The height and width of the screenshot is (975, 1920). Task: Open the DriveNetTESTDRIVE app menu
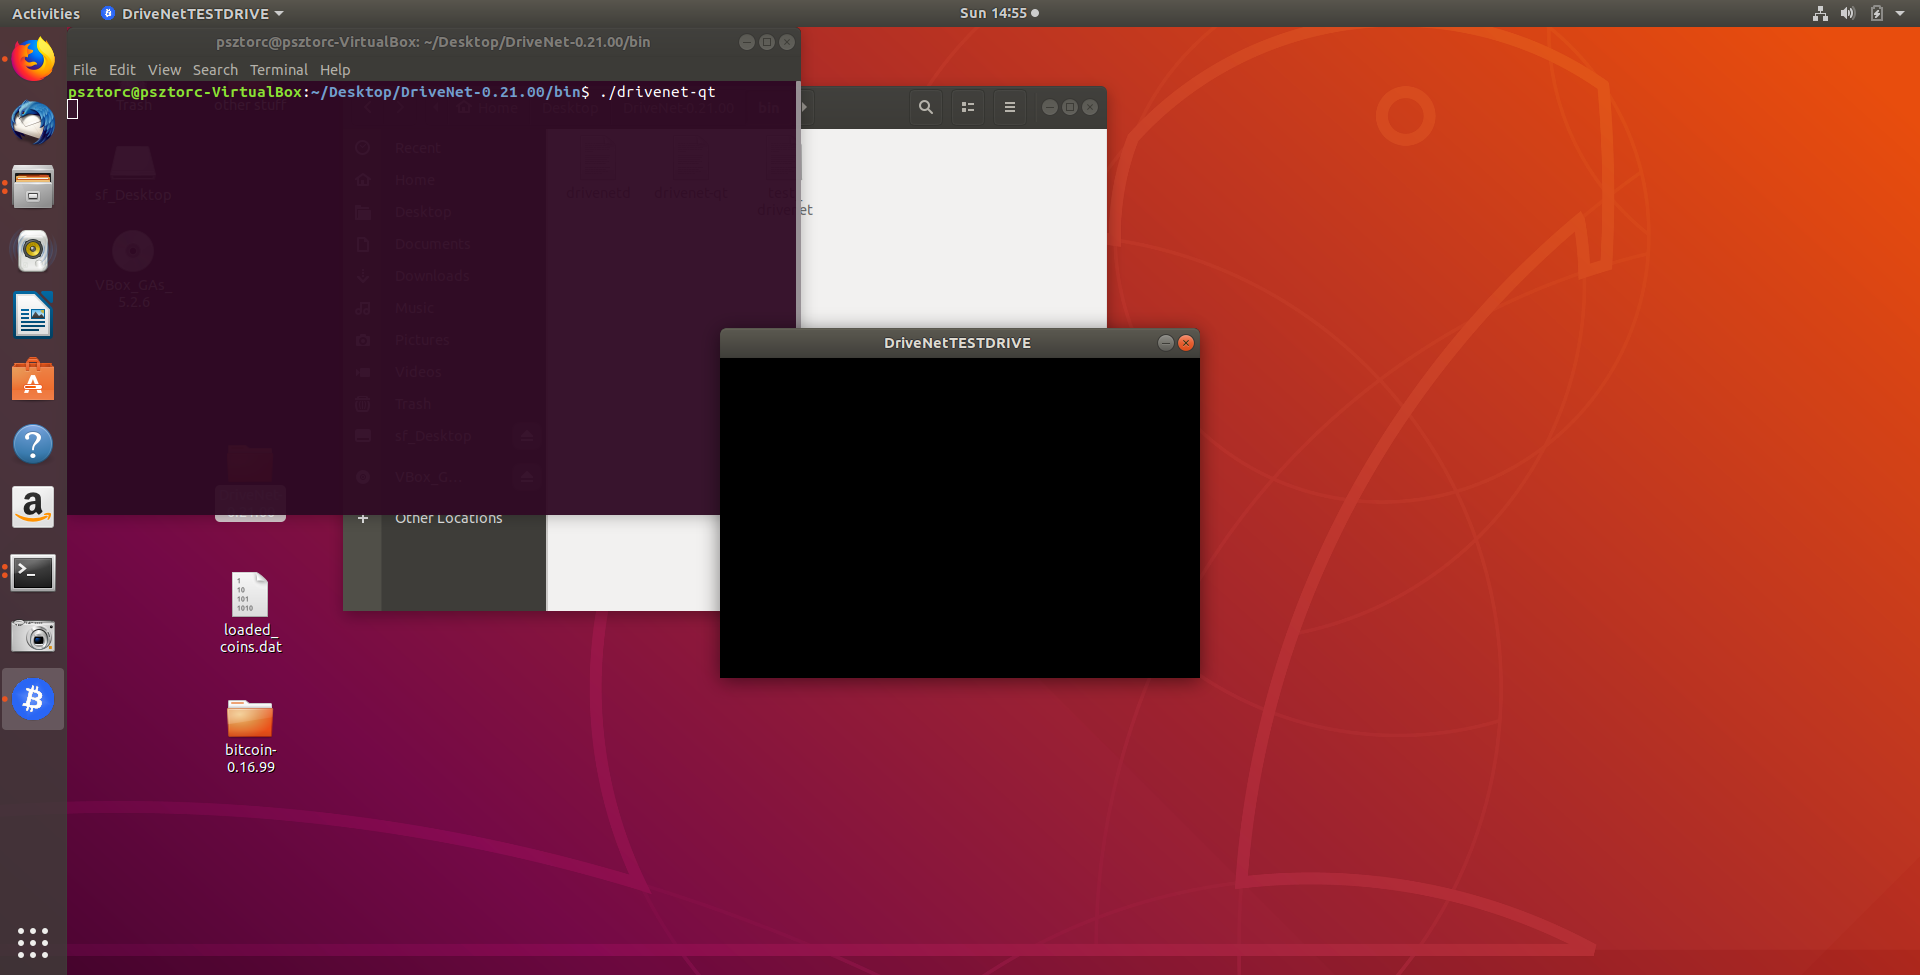[194, 13]
